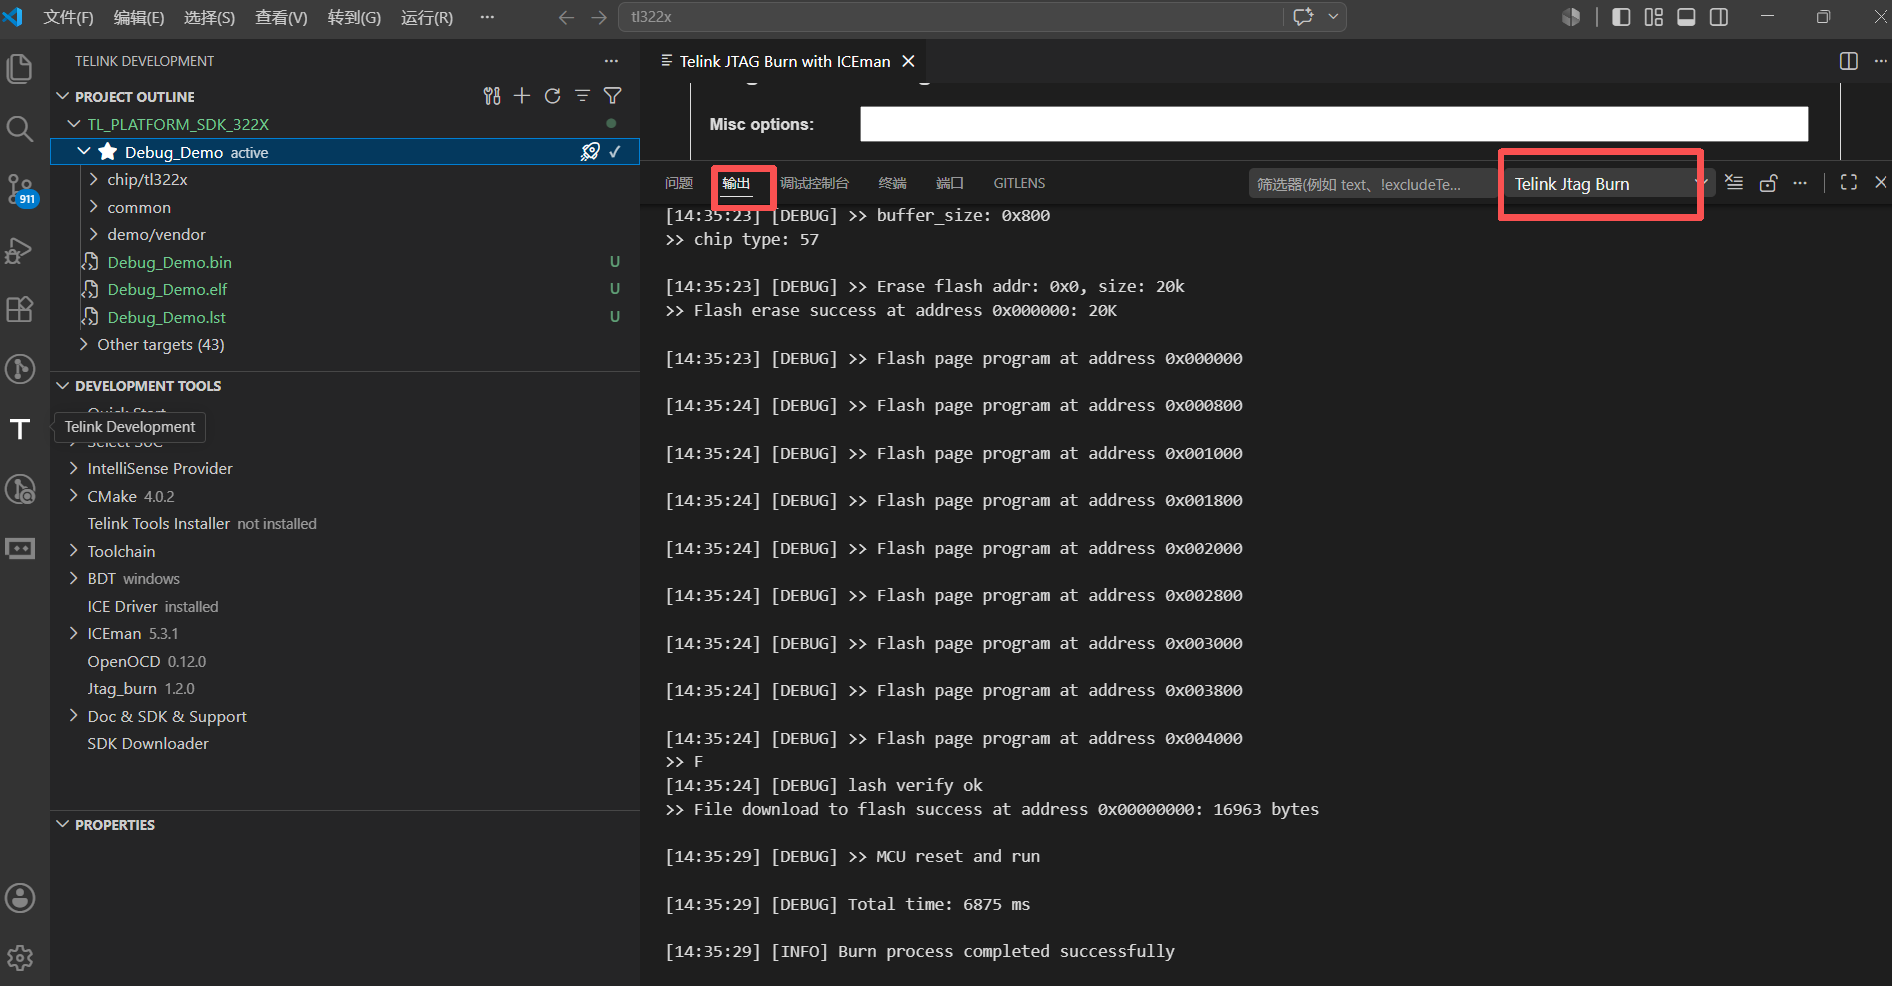Switch to the GITLENS panel tab
1892x986 pixels.
[x=1019, y=183]
